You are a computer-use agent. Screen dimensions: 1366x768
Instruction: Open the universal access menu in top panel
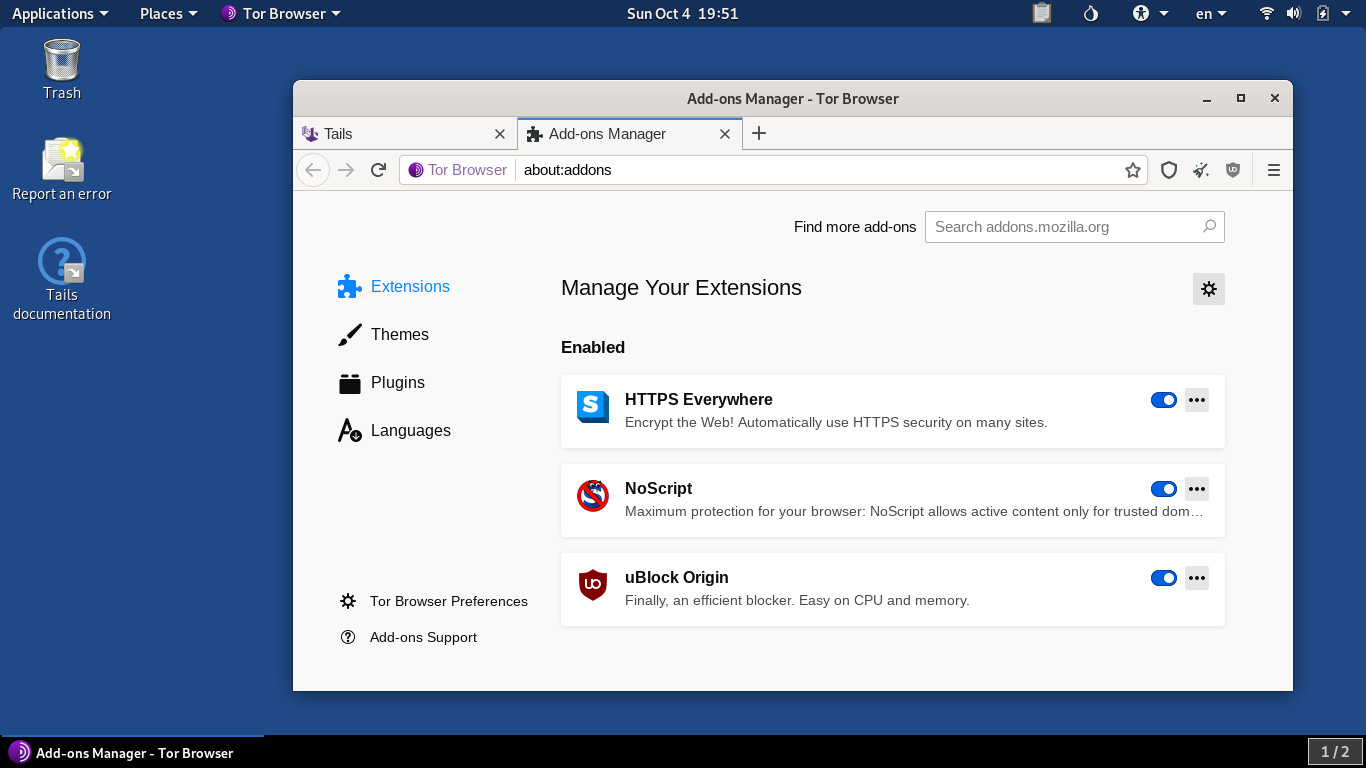[1150, 13]
